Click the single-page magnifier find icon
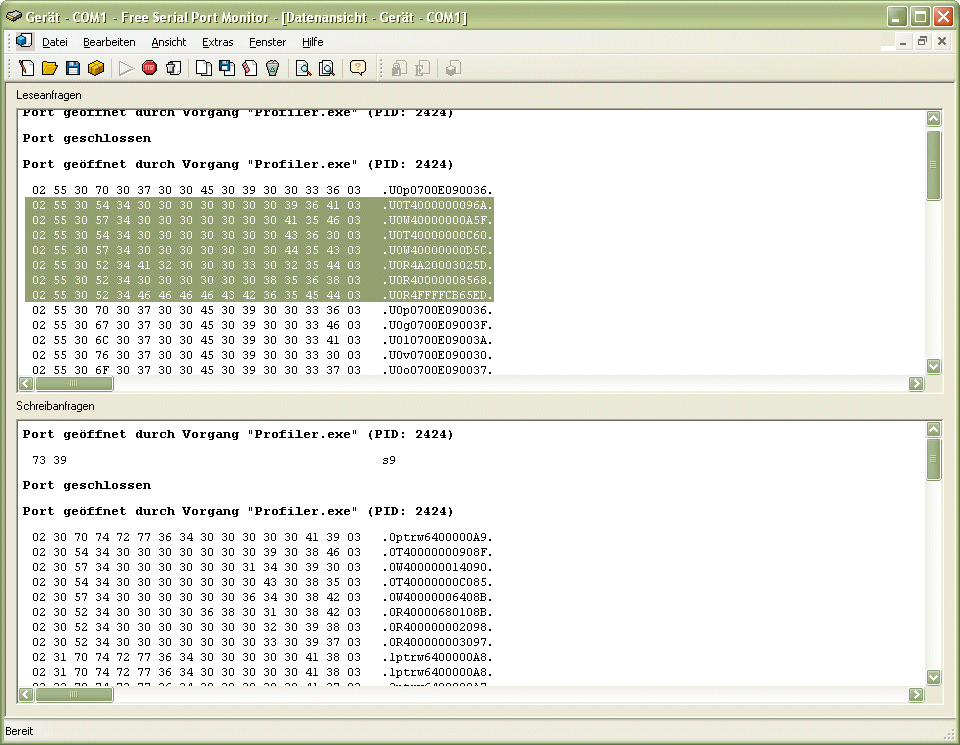960x745 pixels. point(303,68)
